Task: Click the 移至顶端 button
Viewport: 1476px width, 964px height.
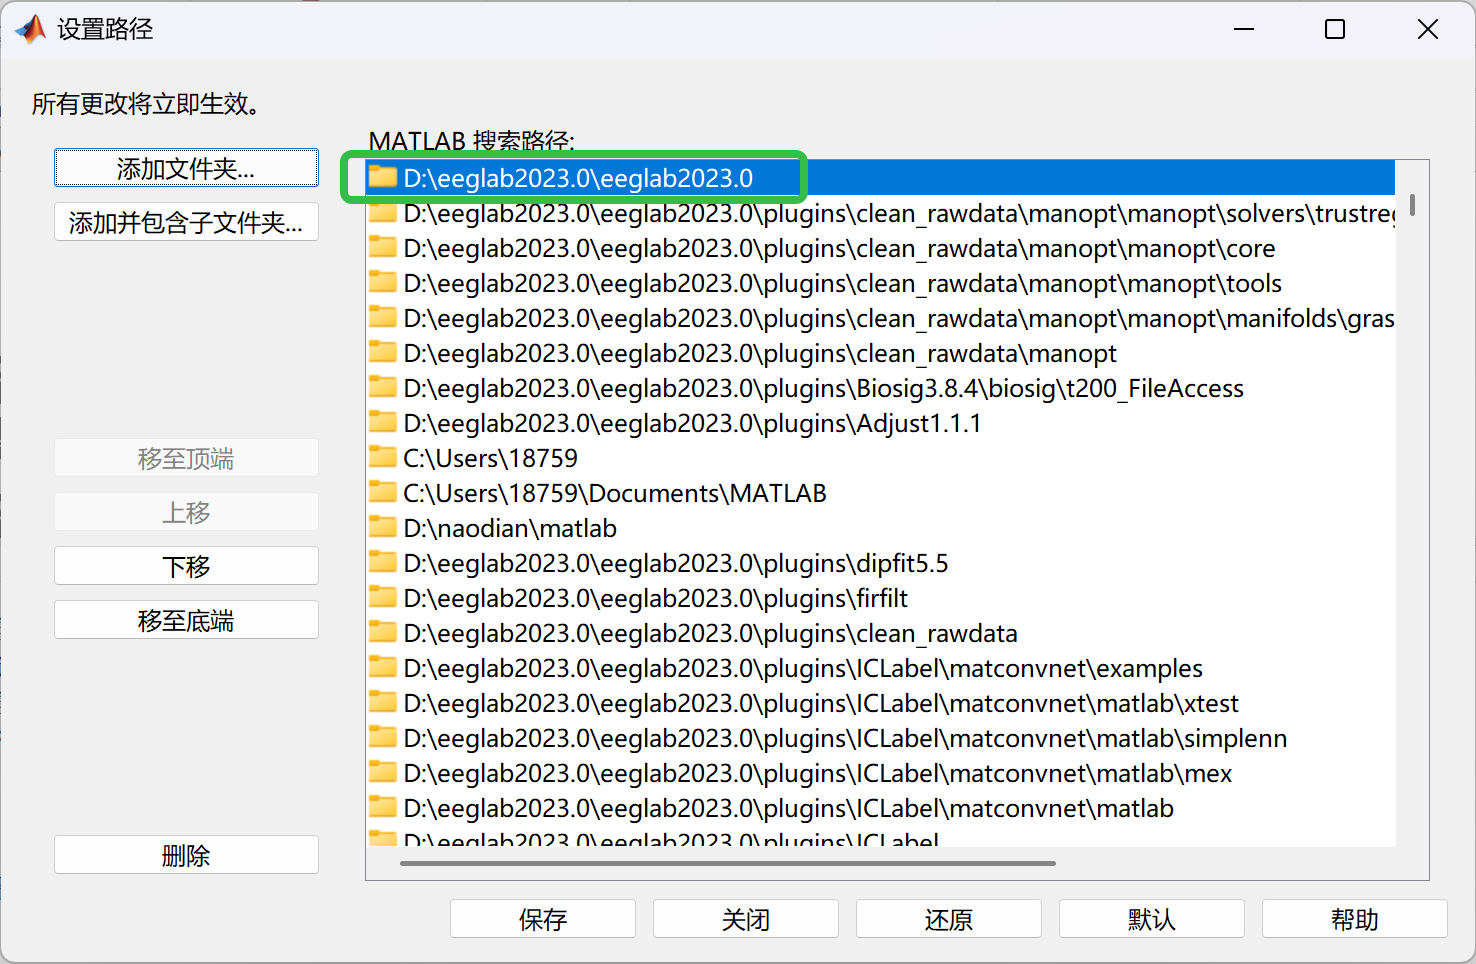Action: (186, 458)
